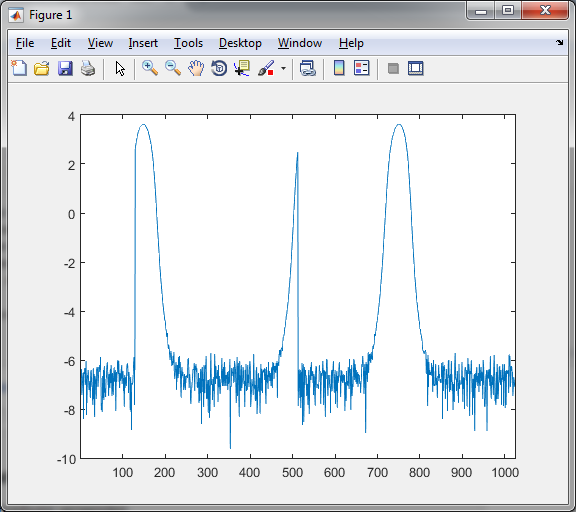This screenshot has width=576, height=512.
Task: Print the figure with the printer icon
Action: click(88, 68)
